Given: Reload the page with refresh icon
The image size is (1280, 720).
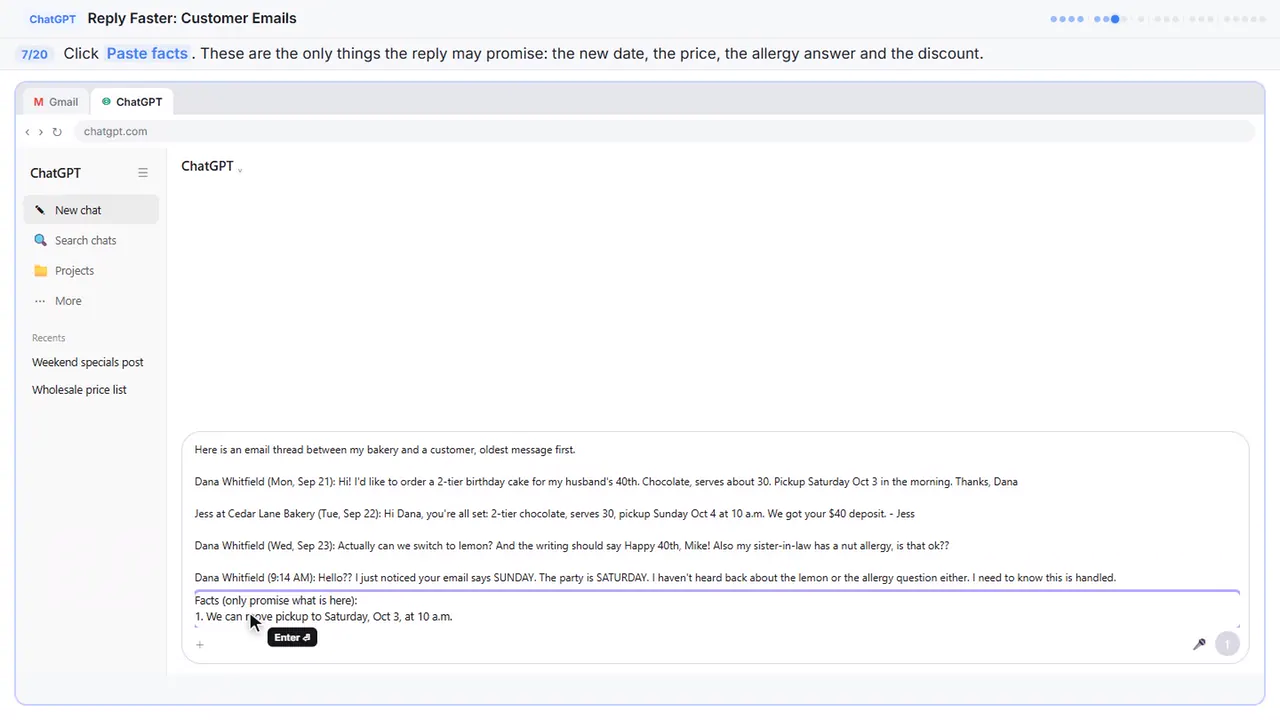Looking at the screenshot, I should coord(57,132).
